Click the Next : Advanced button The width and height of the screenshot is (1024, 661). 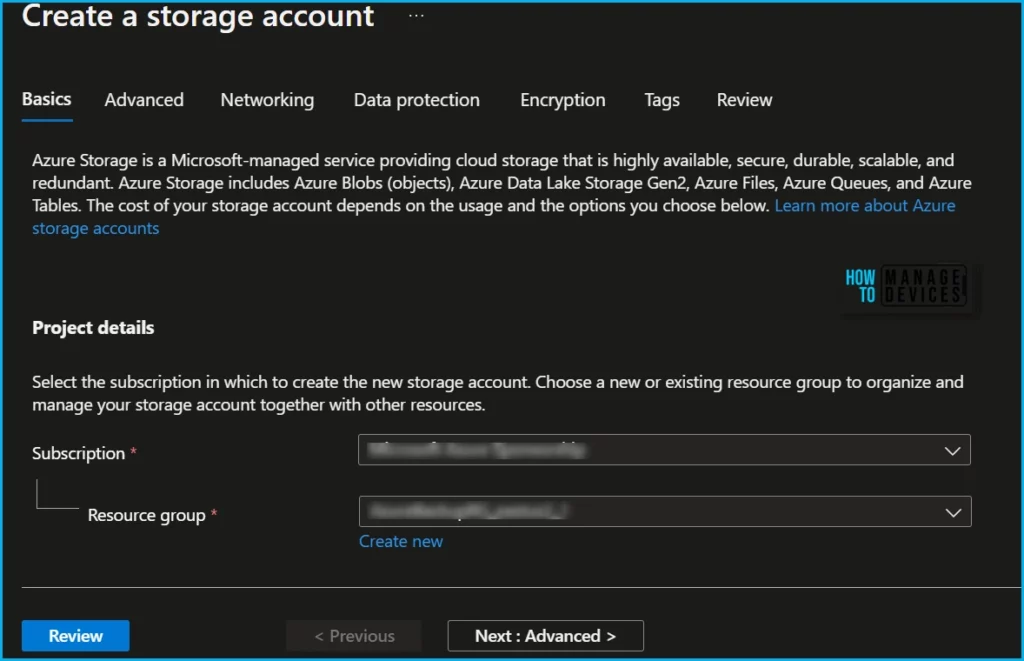coord(545,636)
